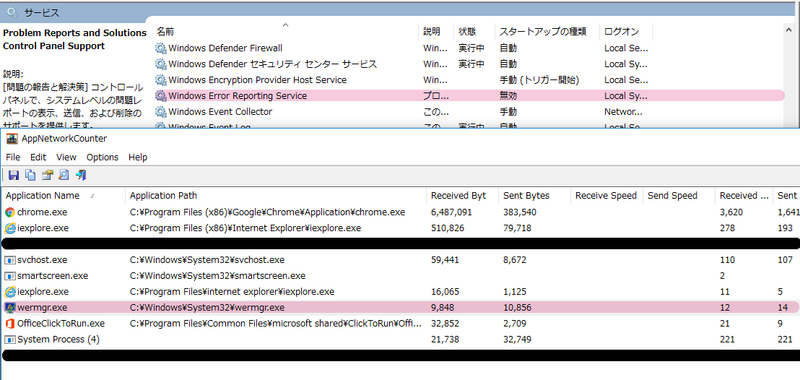Click the Find magnifier toolbar icon

(x=64, y=175)
